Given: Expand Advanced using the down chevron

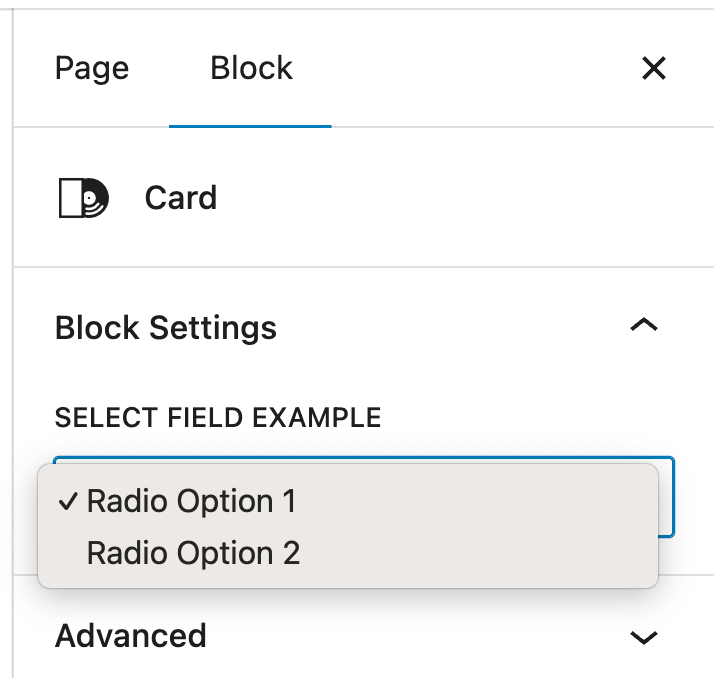Looking at the screenshot, I should (645, 637).
